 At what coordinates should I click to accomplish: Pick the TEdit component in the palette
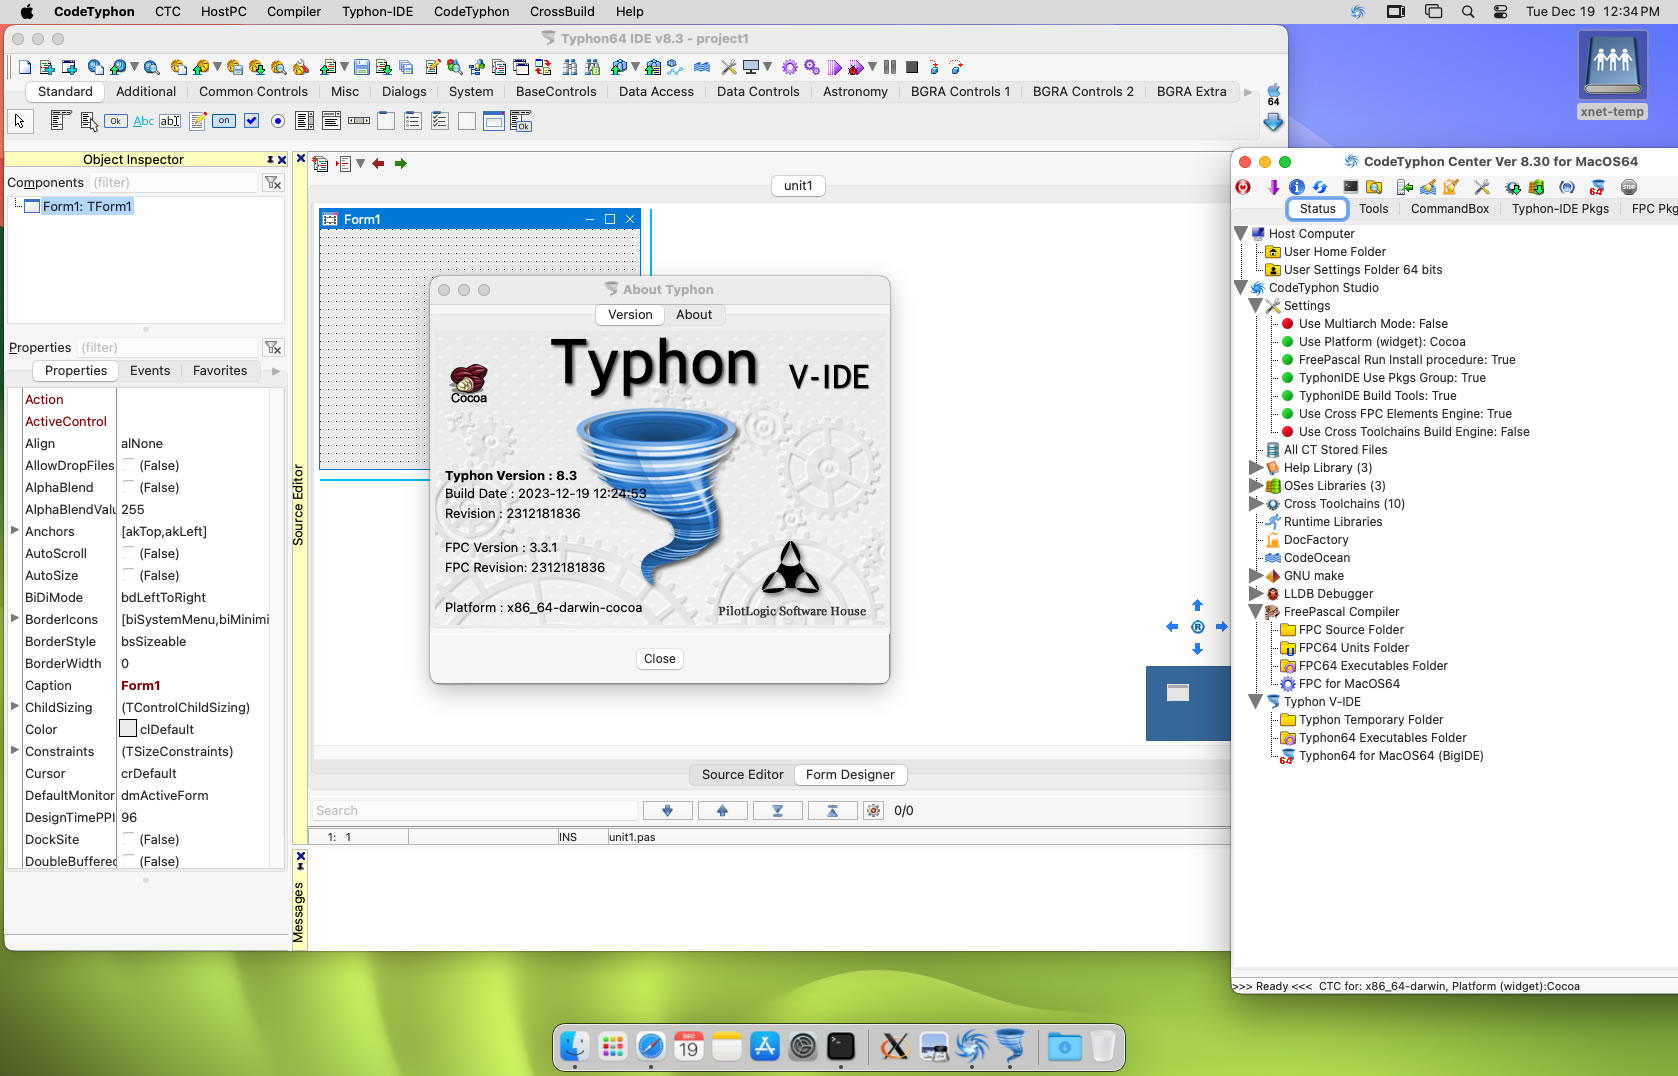(170, 121)
